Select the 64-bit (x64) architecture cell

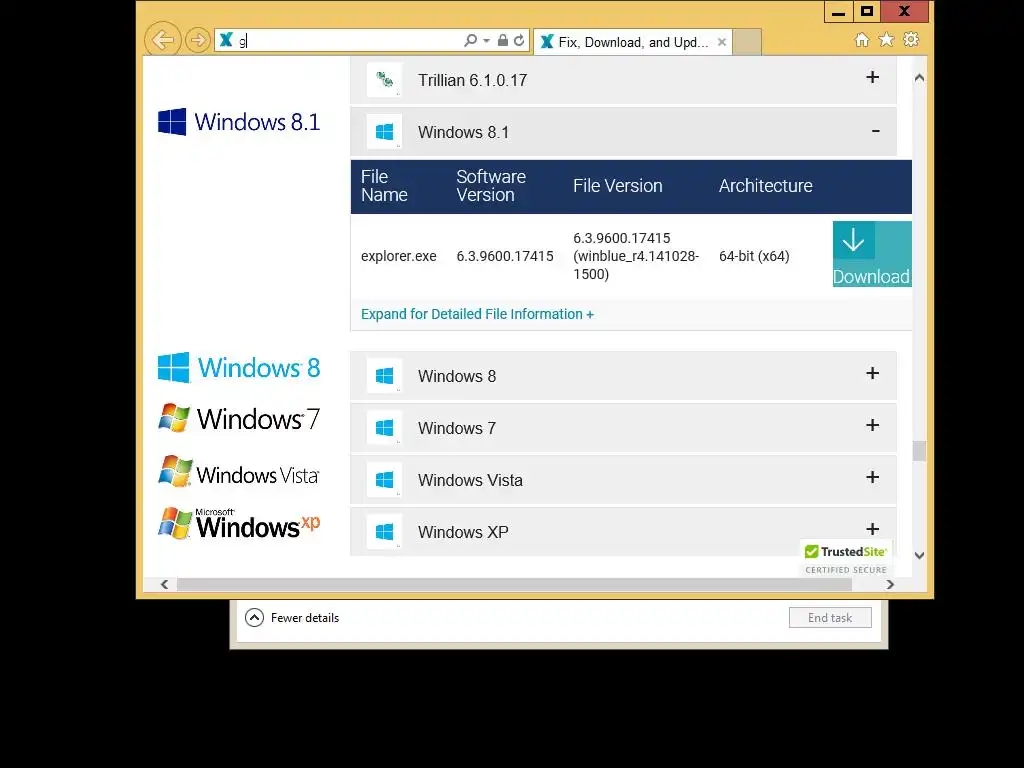coord(754,256)
